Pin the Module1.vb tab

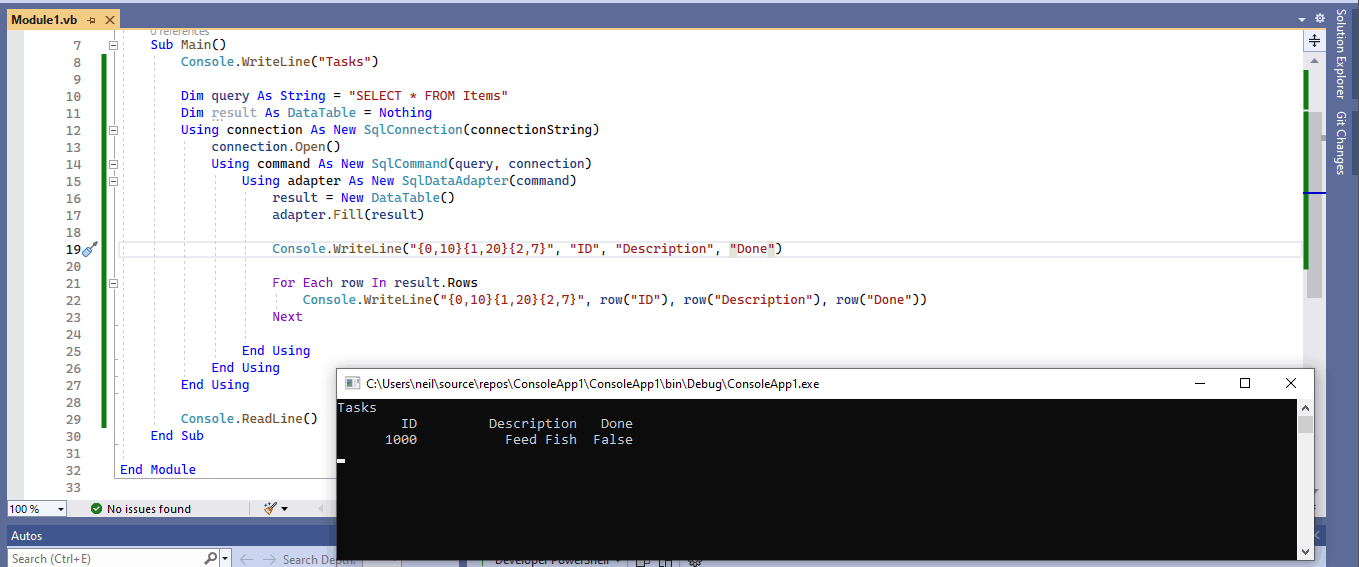[91, 20]
